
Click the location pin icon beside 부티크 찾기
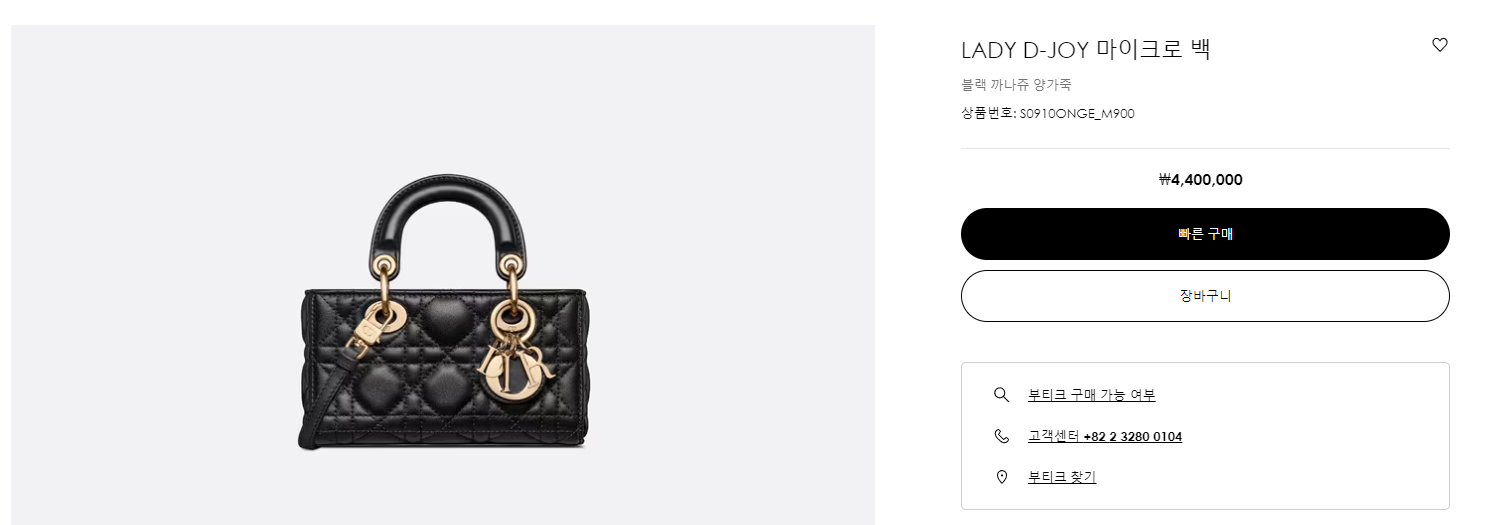(x=1001, y=477)
